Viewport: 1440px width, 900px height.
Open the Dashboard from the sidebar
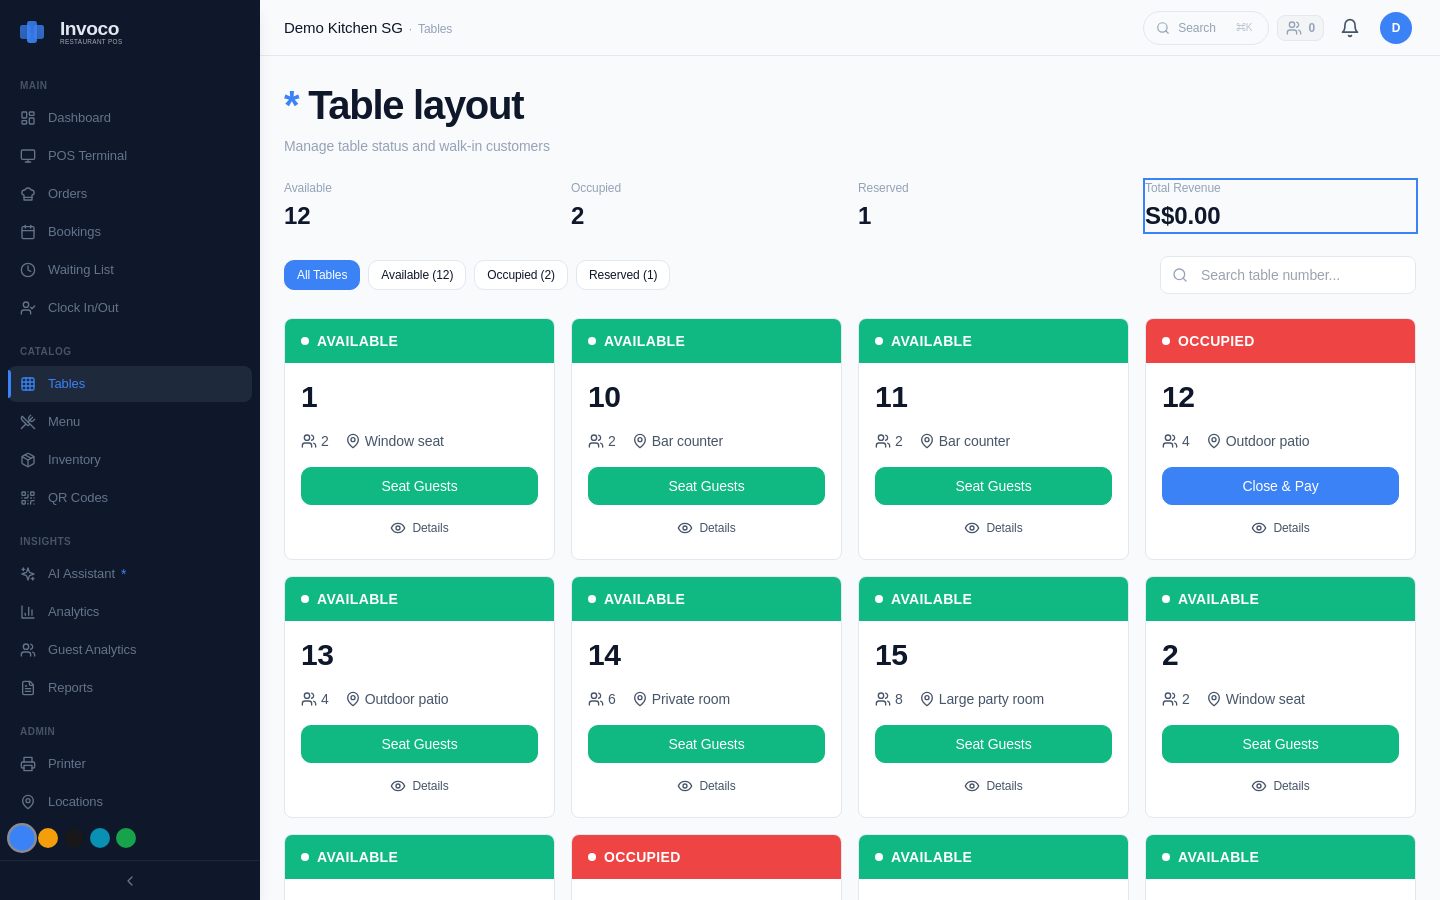pos(79,117)
